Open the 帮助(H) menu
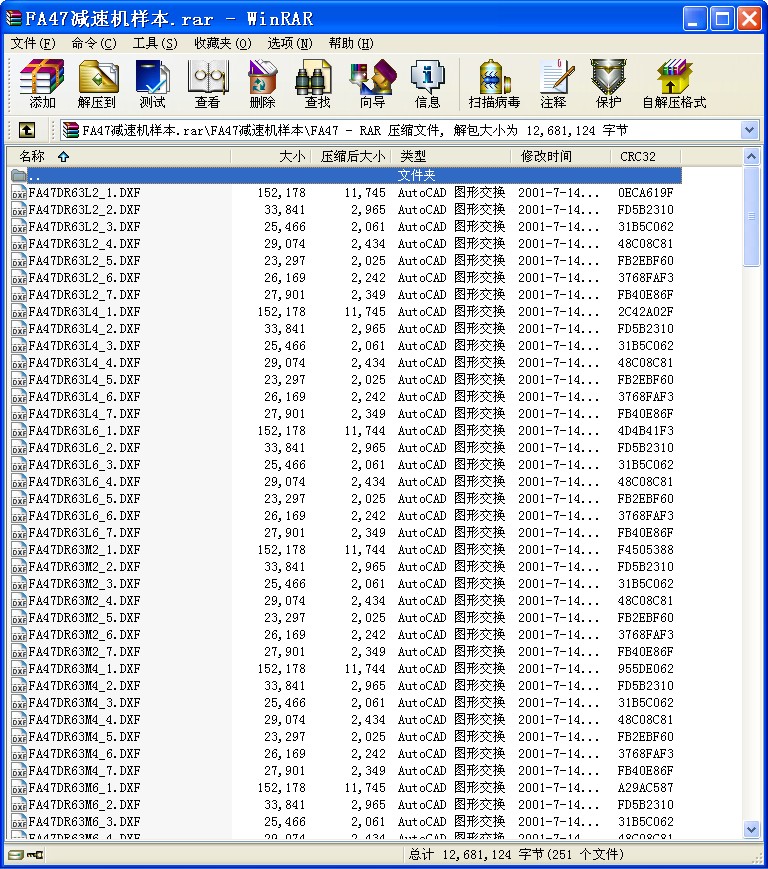This screenshot has height=869, width=768. (x=351, y=43)
